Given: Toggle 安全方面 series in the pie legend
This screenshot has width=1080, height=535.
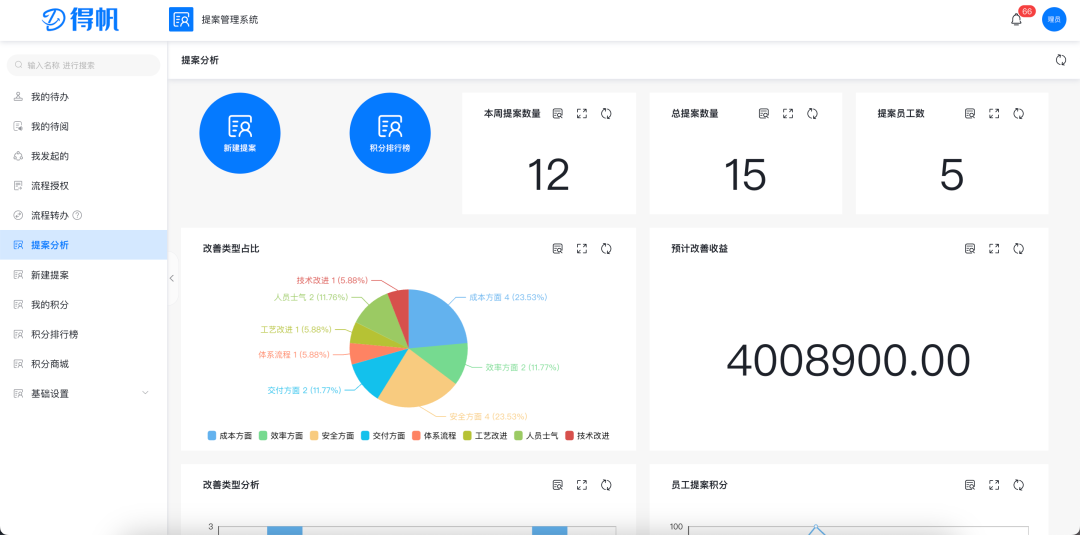Looking at the screenshot, I should 332,436.
